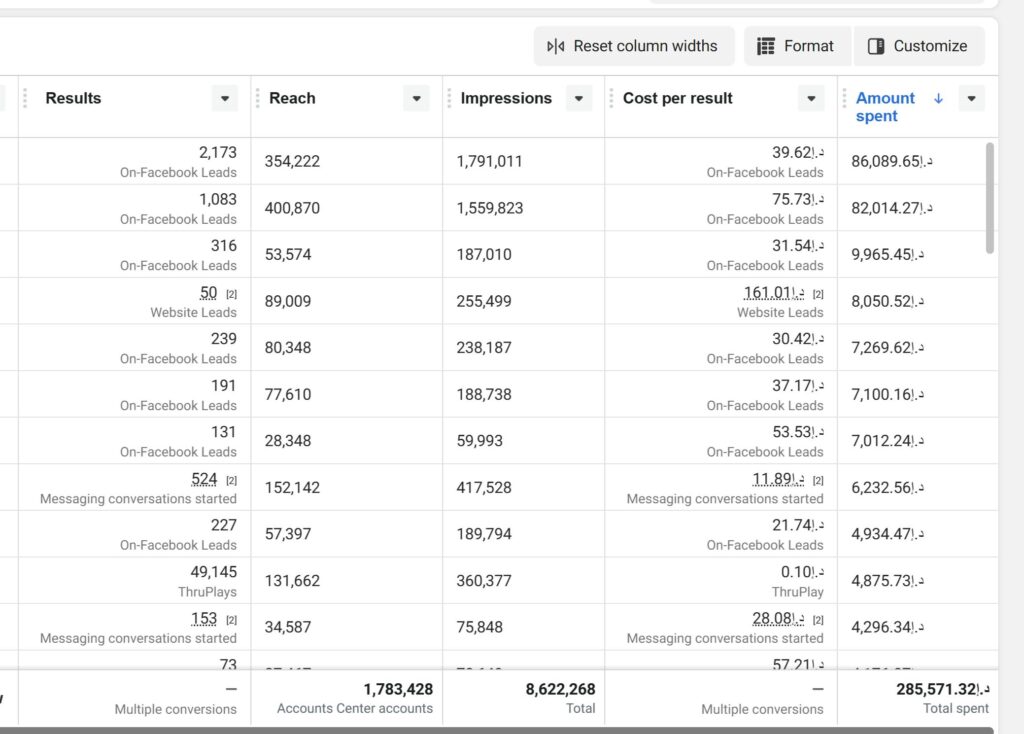
Task: Open the Cost per result dropdown
Action: pos(811,99)
